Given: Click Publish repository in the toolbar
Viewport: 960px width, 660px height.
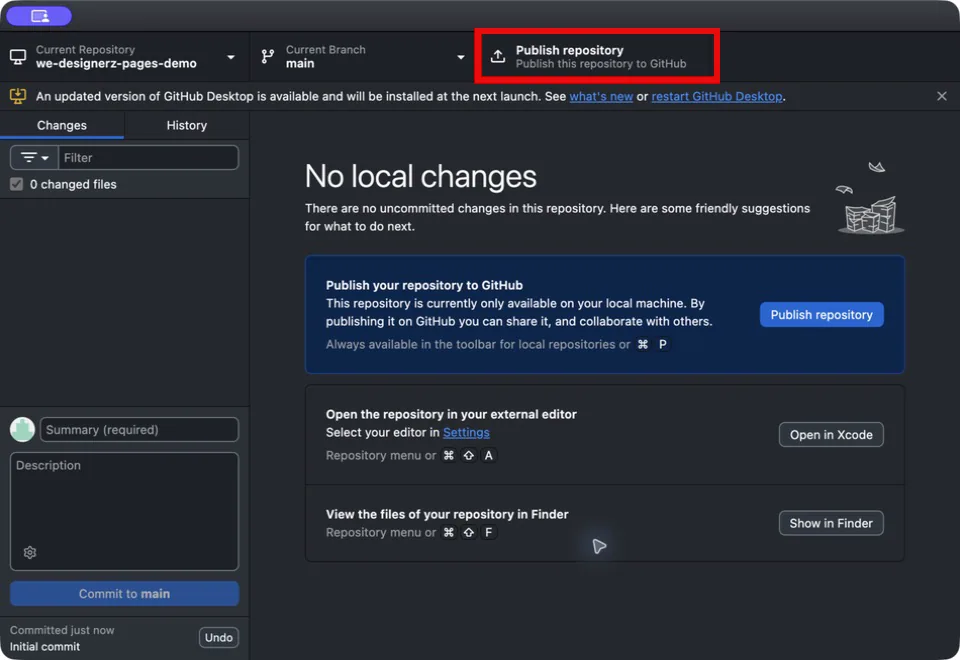Looking at the screenshot, I should coord(597,56).
